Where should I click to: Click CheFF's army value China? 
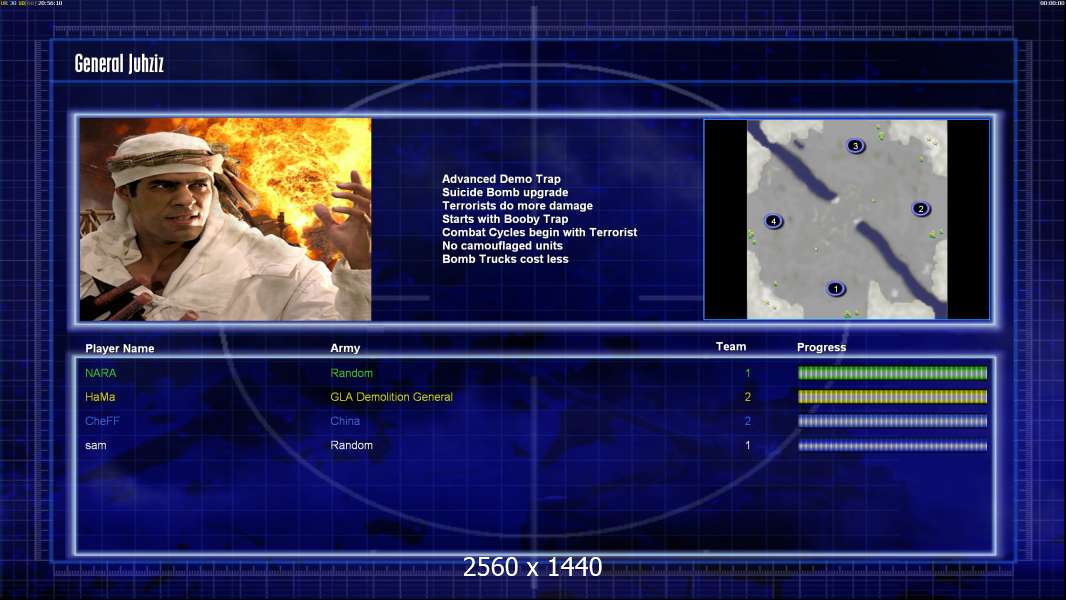point(345,421)
